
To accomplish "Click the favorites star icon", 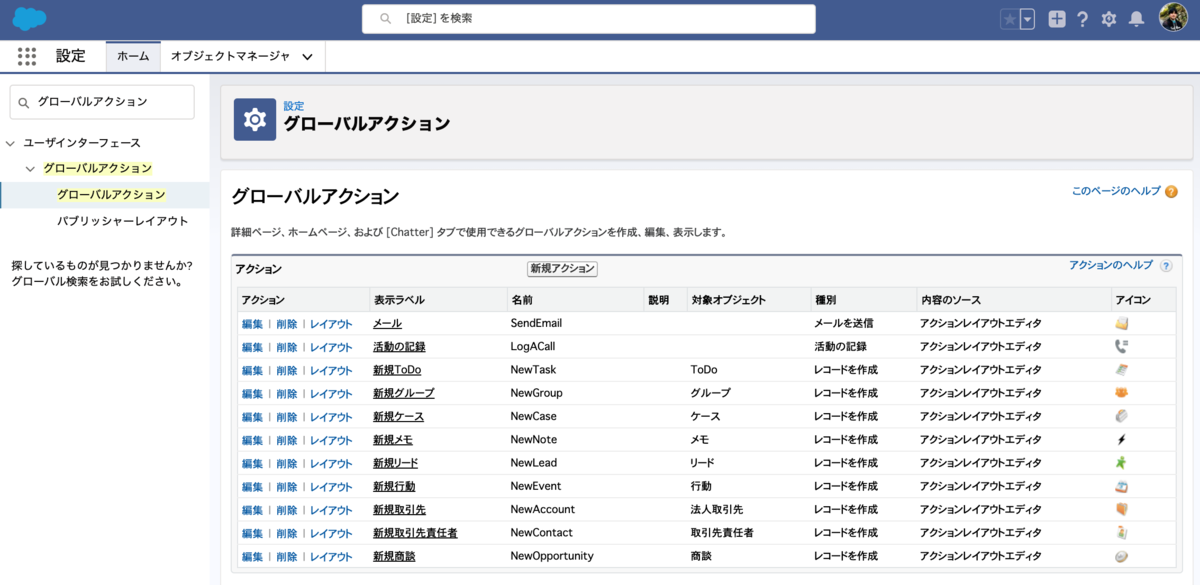I will point(1012,17).
